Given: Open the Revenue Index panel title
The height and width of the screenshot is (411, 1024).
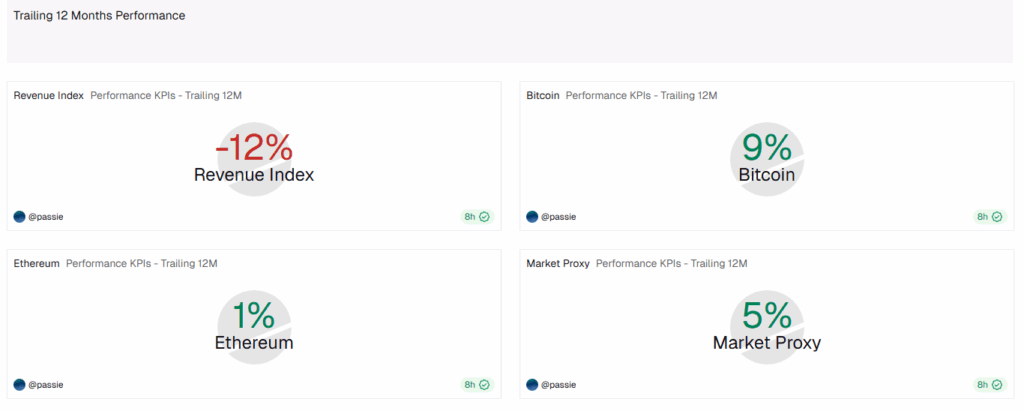Looking at the screenshot, I should [48, 96].
